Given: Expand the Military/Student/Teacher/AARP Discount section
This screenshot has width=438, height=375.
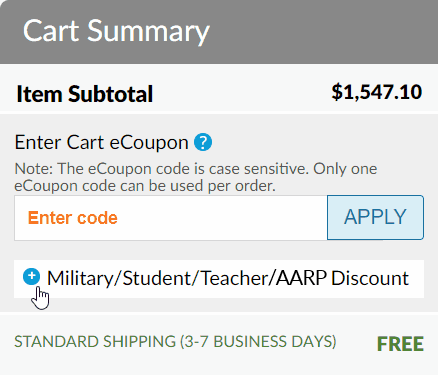Looking at the screenshot, I should point(219,279).
